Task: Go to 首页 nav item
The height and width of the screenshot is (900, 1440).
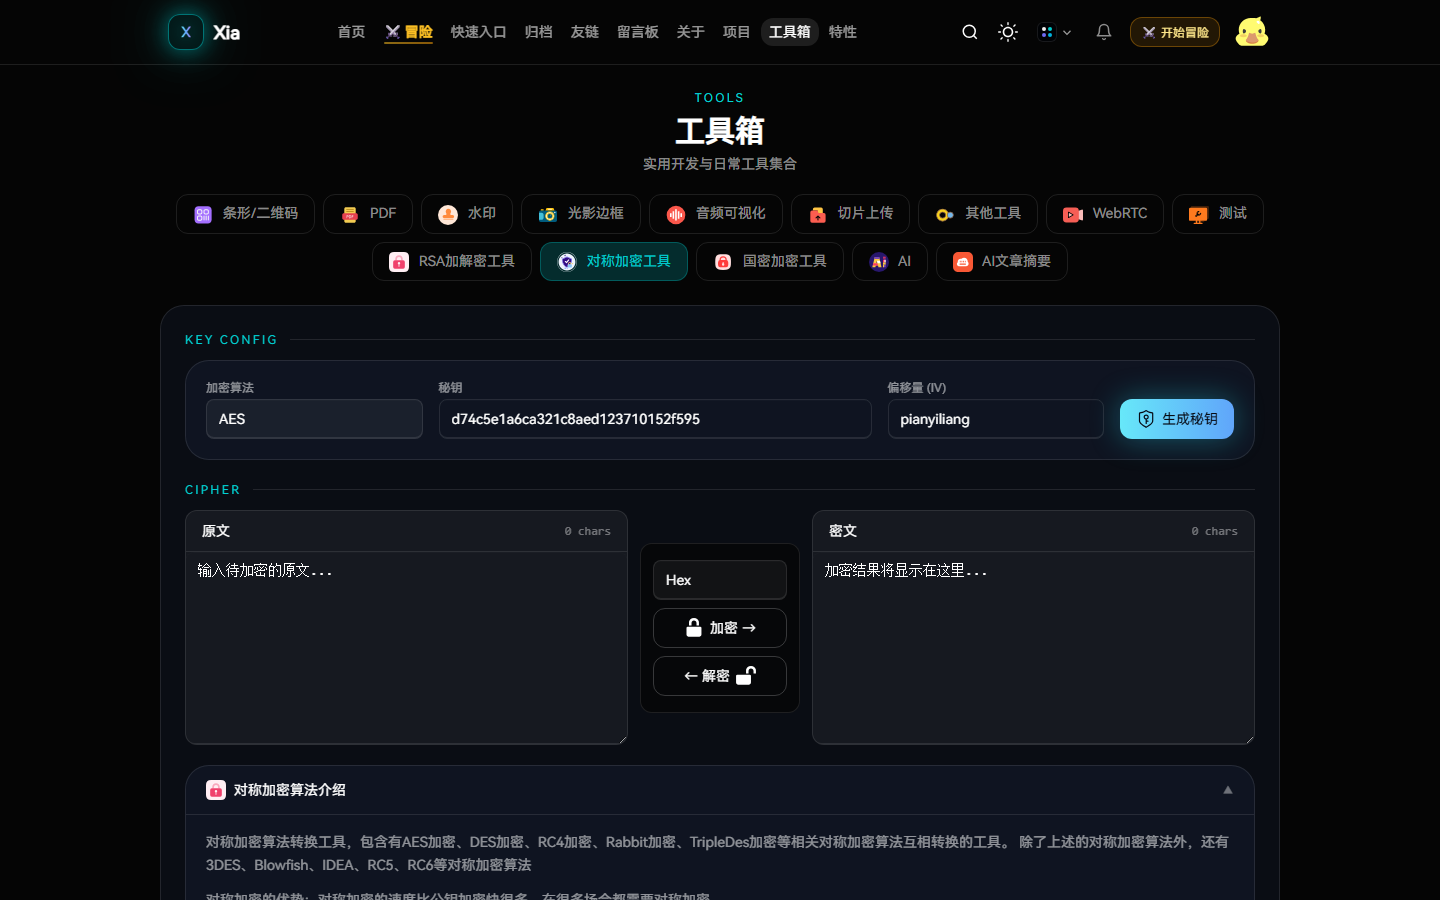Action: coord(351,32)
